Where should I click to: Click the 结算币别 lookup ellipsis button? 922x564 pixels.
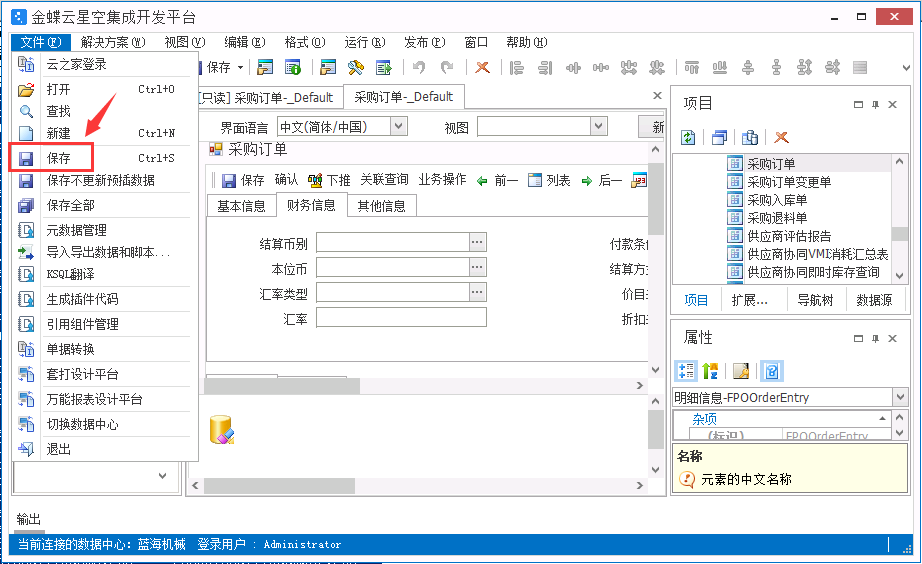pyautogui.click(x=477, y=242)
